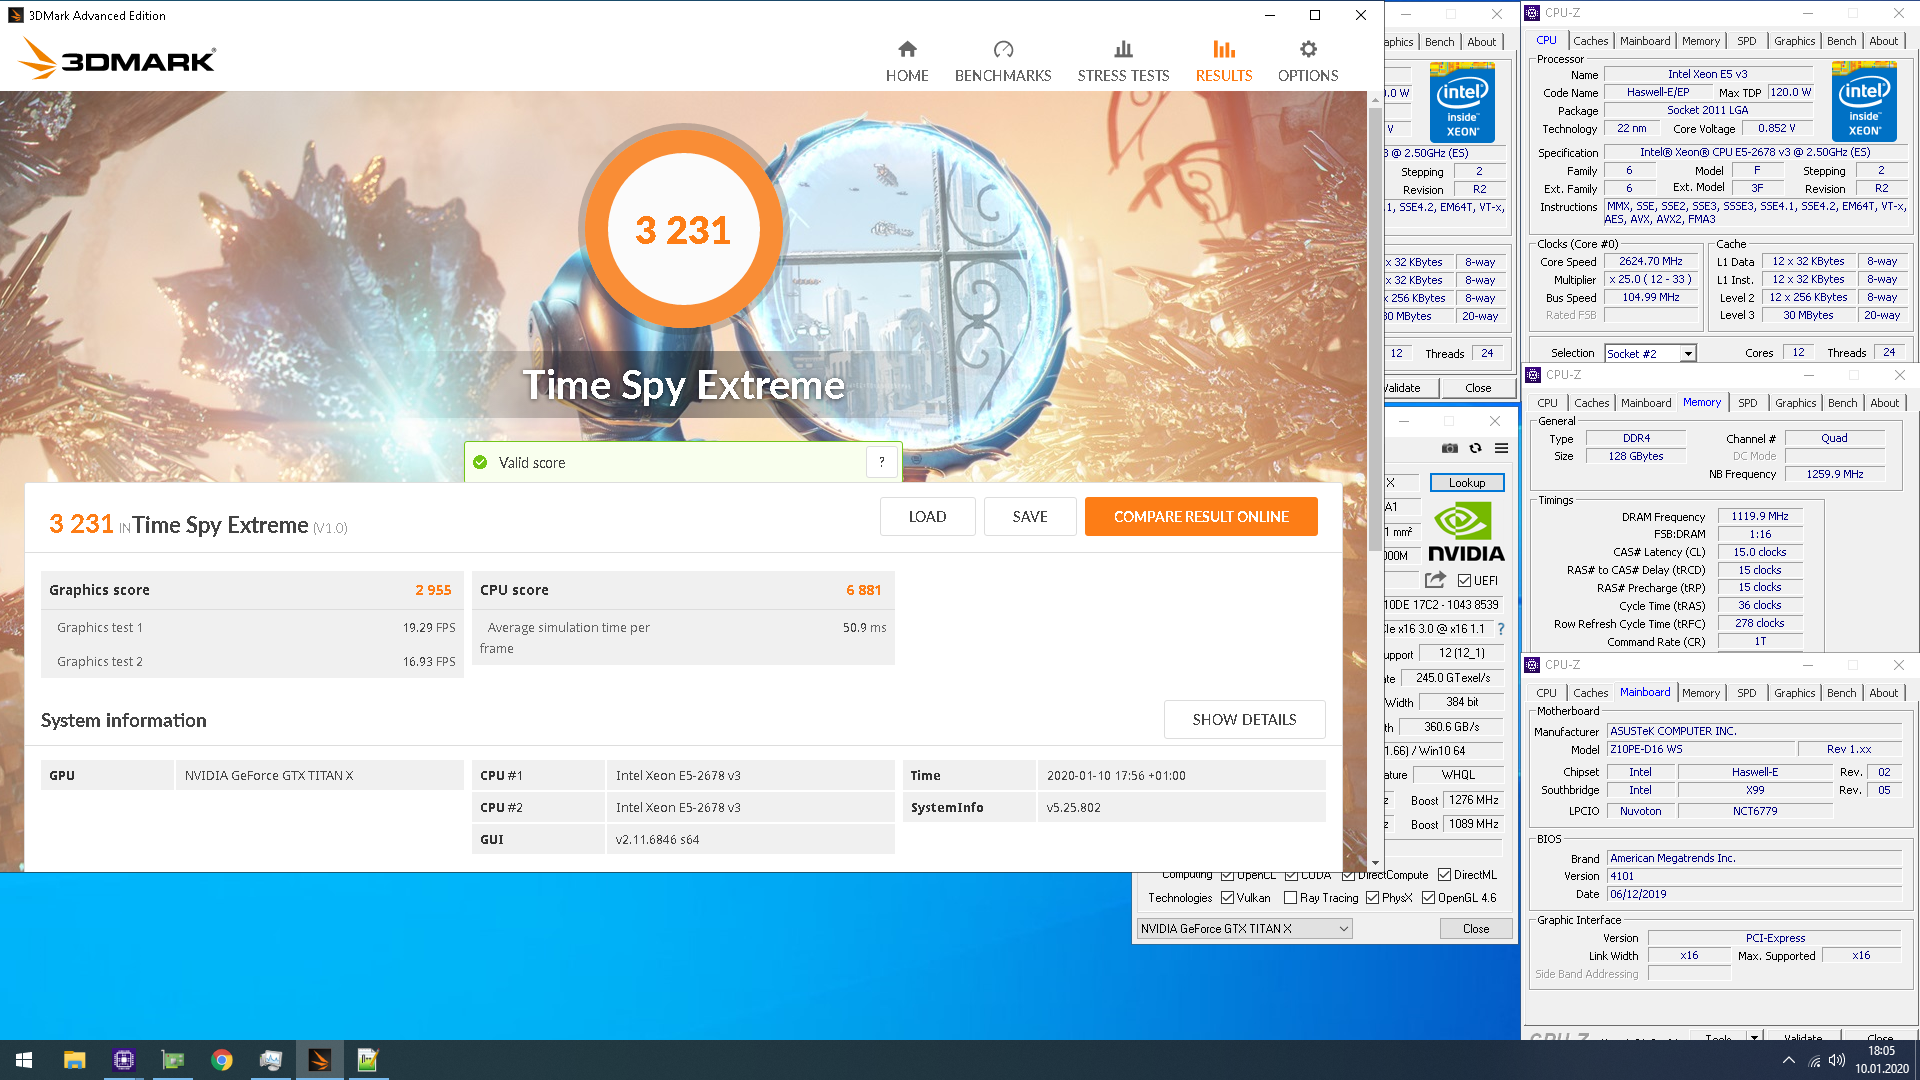Open Bench tab in the Memory CPU-Z window
The height and width of the screenshot is (1080, 1920).
[1842, 403]
